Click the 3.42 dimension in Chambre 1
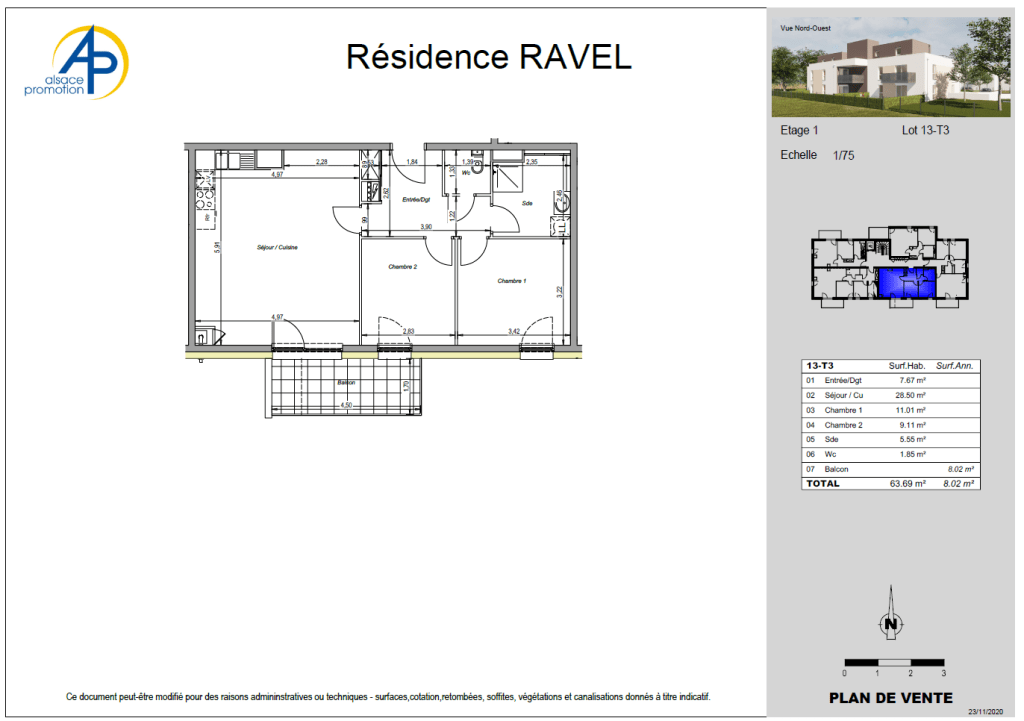 514,331
